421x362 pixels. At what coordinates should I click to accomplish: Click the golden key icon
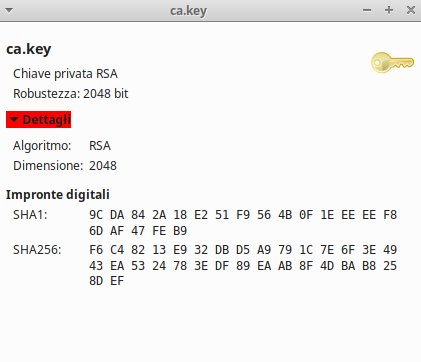tap(392, 63)
